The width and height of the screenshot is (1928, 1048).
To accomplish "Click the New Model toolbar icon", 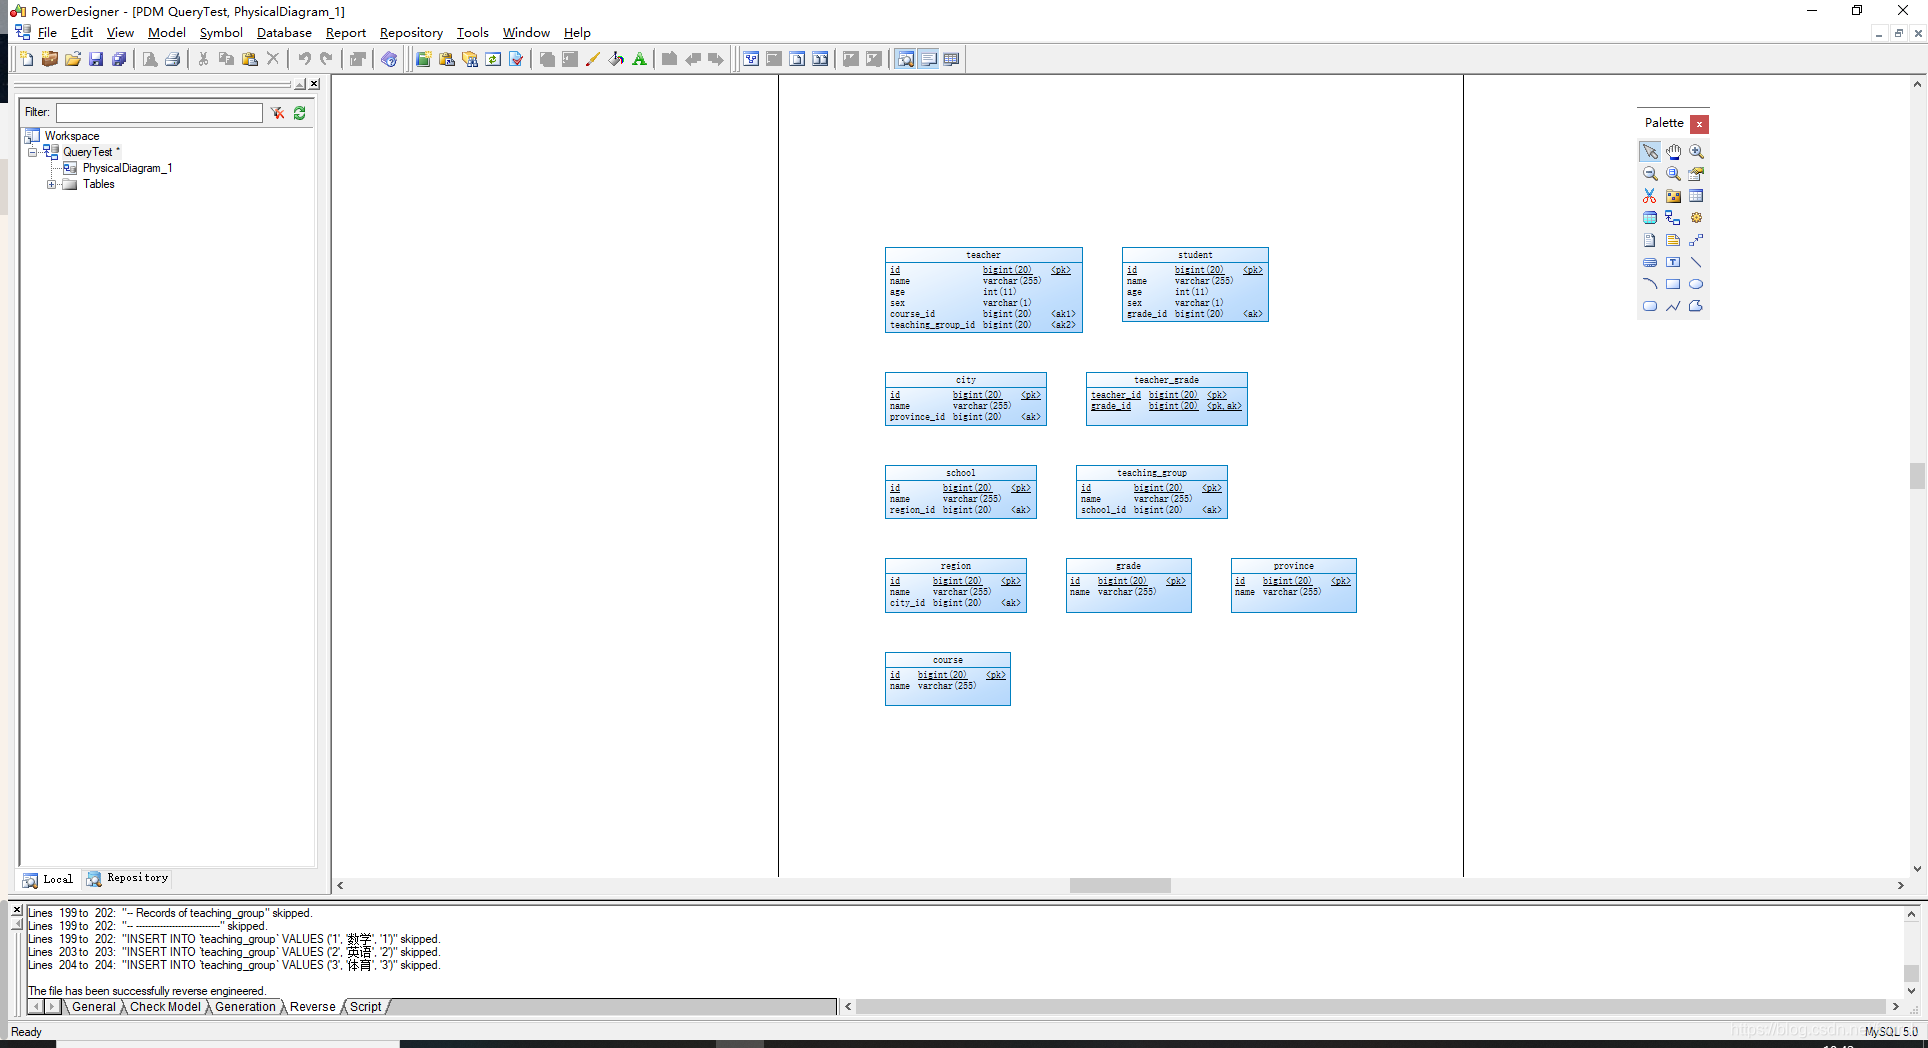I will click(27, 59).
